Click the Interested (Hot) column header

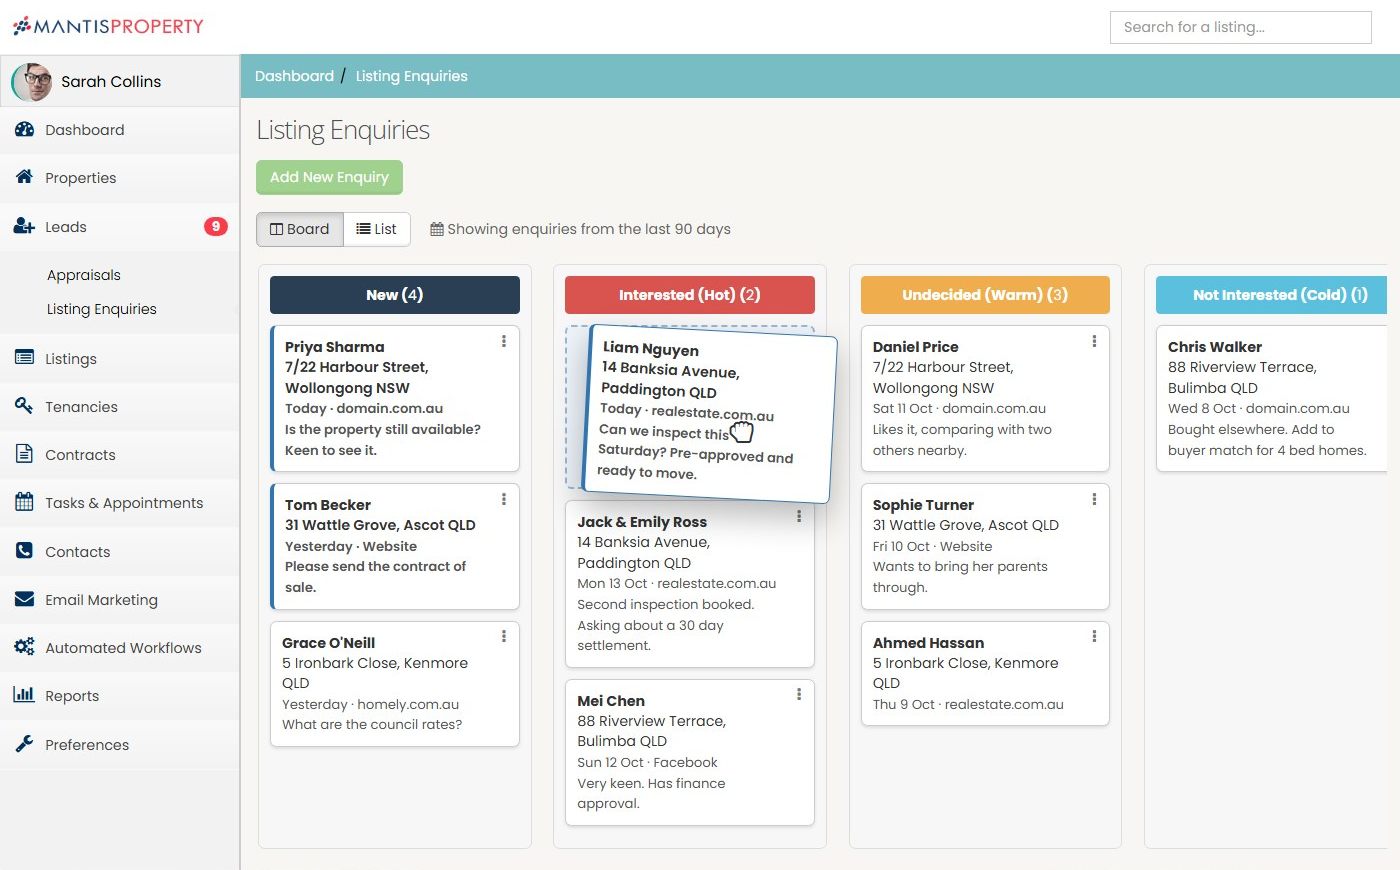pyautogui.click(x=690, y=295)
